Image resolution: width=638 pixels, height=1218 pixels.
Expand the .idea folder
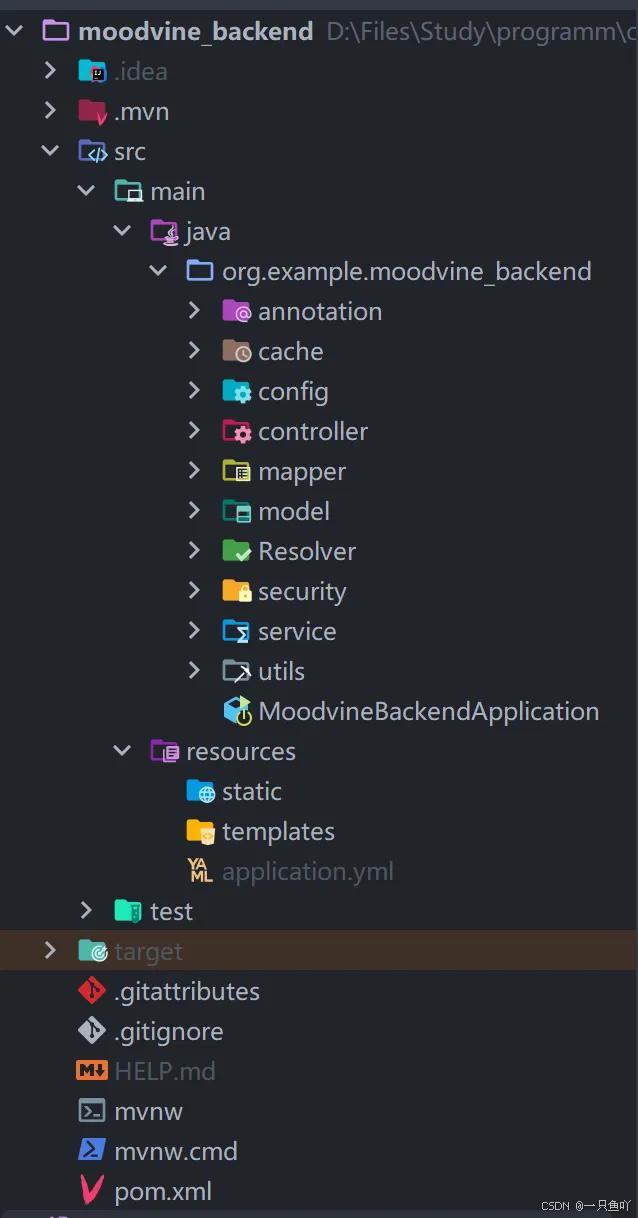tap(50, 70)
